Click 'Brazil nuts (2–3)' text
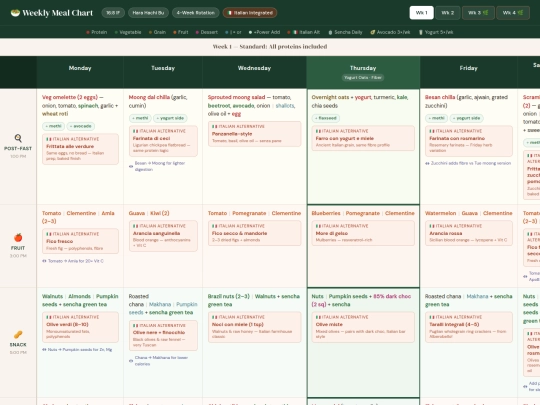 pyautogui.click(x=229, y=296)
